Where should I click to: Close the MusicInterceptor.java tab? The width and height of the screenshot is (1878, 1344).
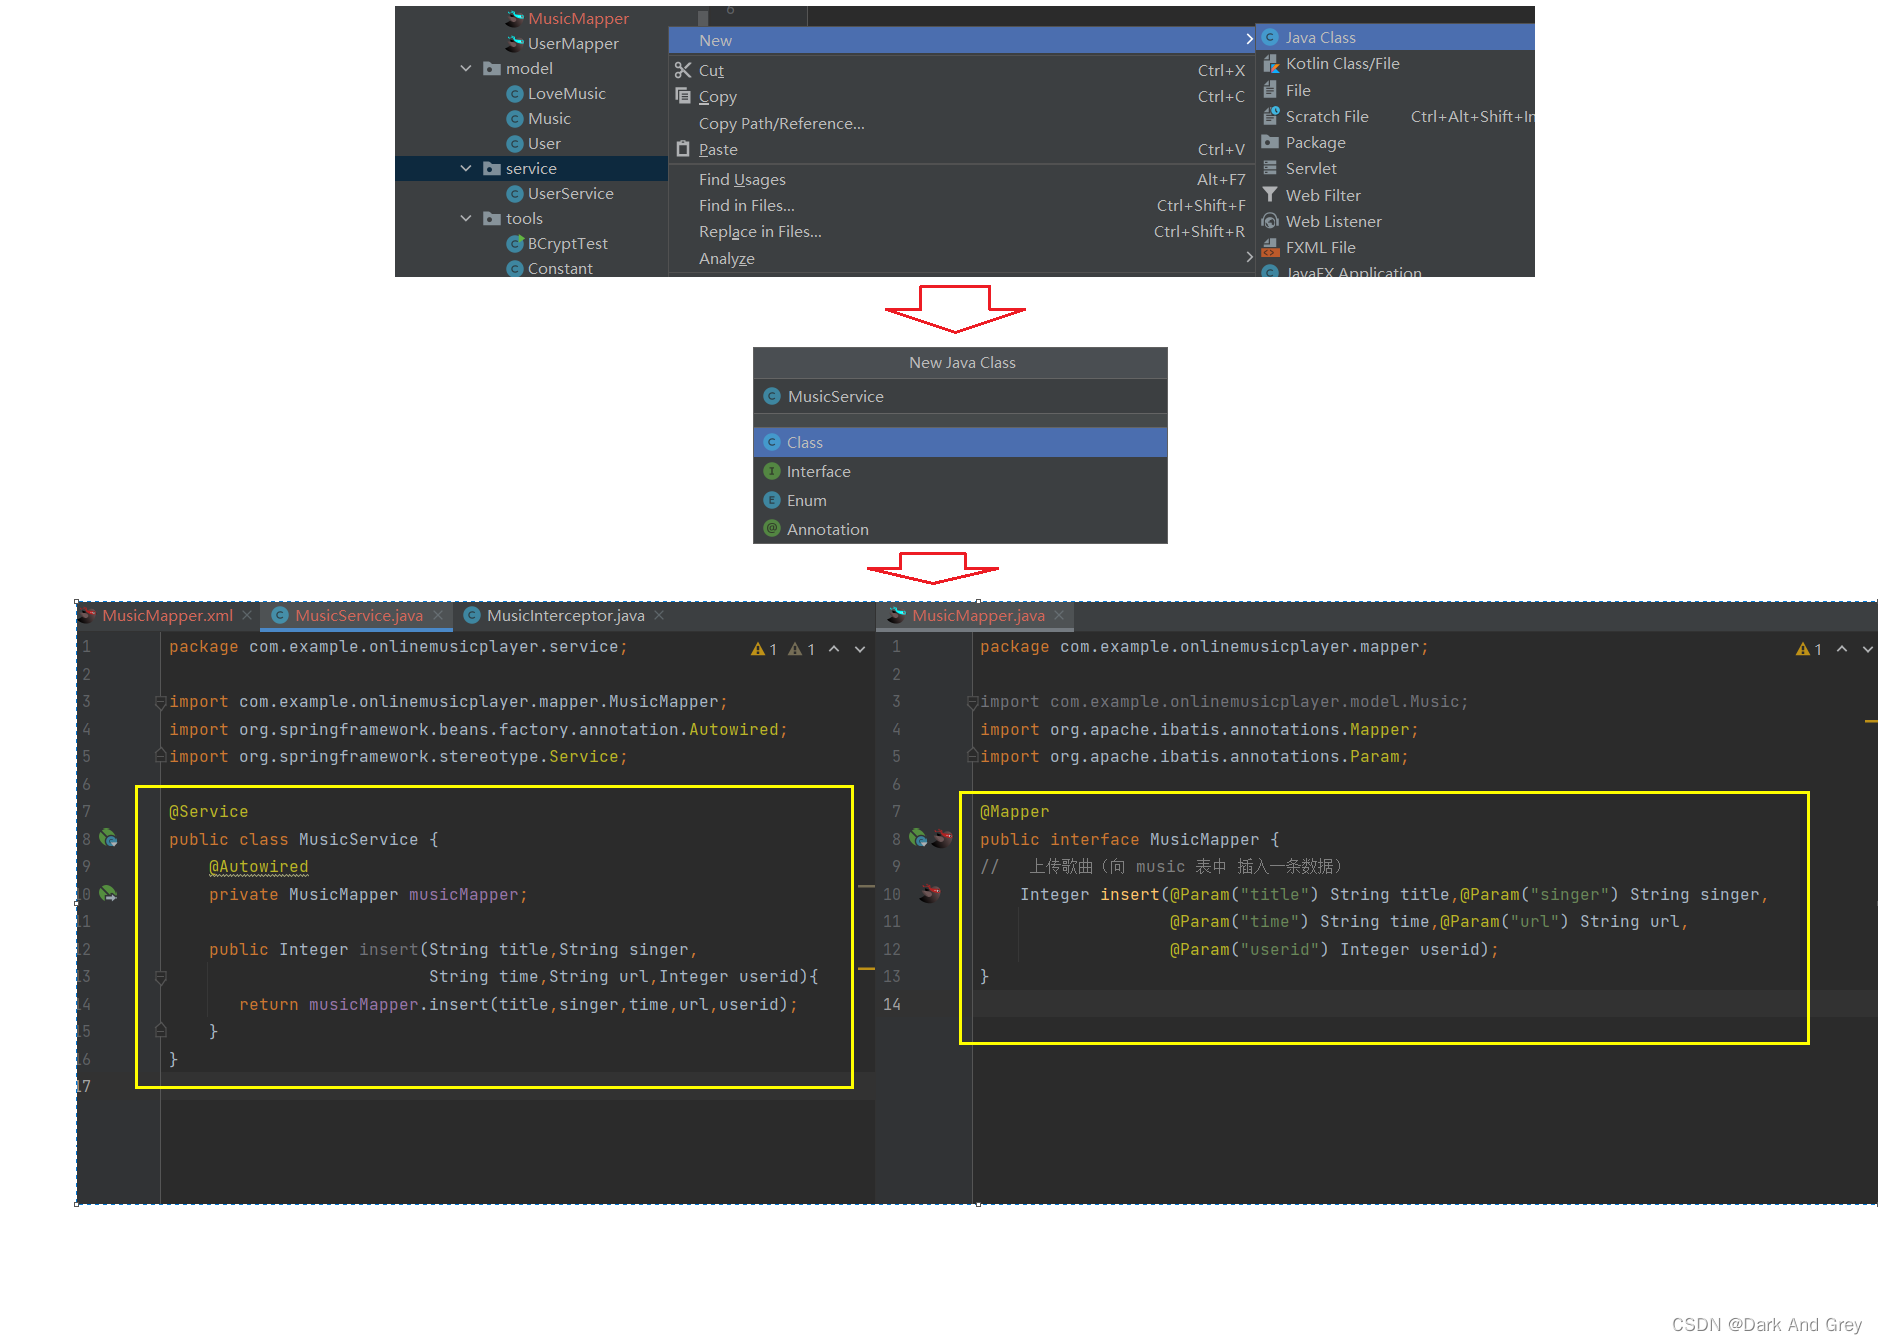(x=659, y=615)
